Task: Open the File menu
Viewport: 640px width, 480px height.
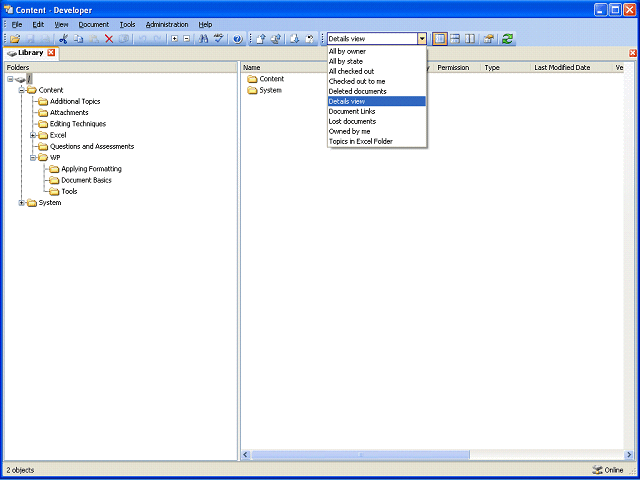Action: (x=17, y=24)
